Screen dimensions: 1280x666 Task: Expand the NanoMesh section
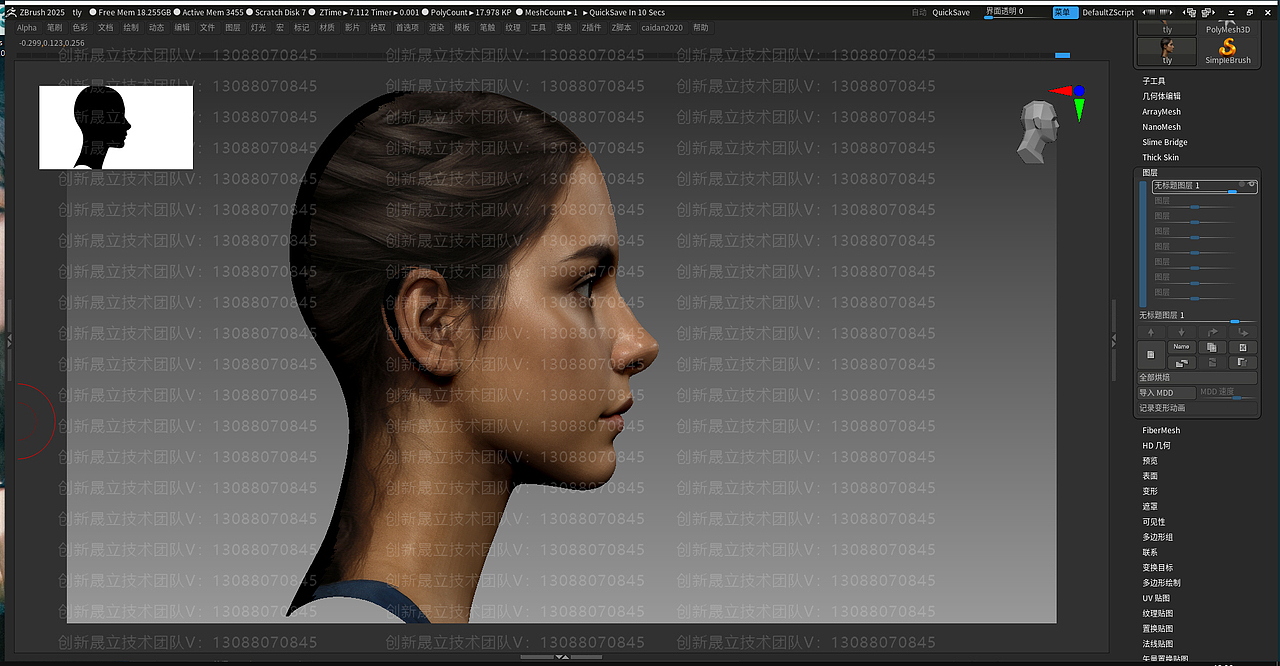tap(1161, 127)
